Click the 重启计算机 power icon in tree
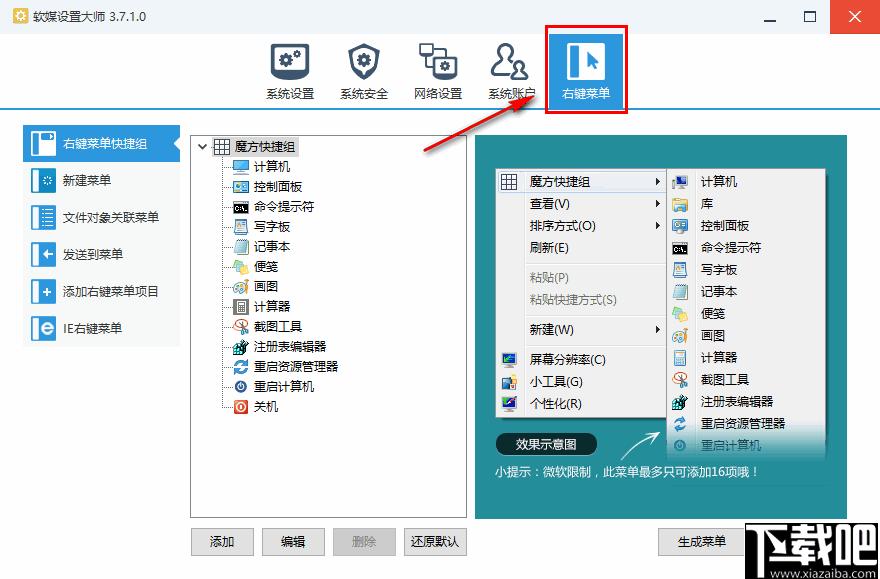The image size is (880, 579). 241,387
